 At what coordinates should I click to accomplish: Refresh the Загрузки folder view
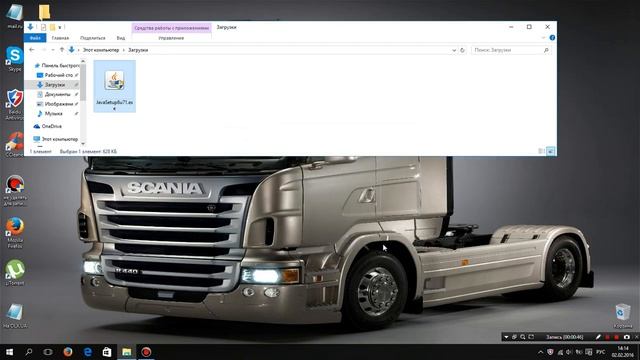[x=462, y=50]
